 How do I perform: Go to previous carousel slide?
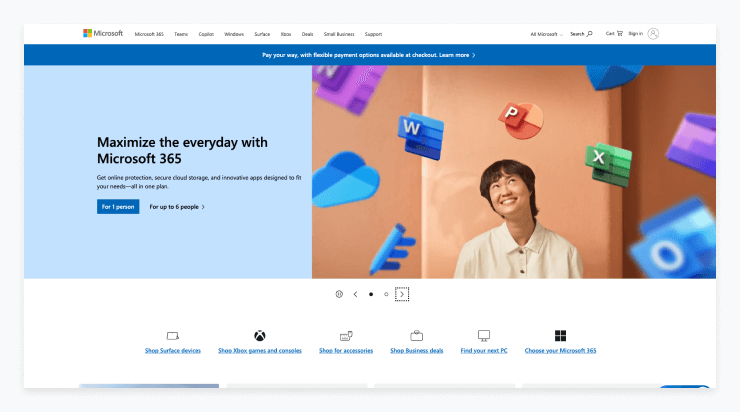pos(355,294)
